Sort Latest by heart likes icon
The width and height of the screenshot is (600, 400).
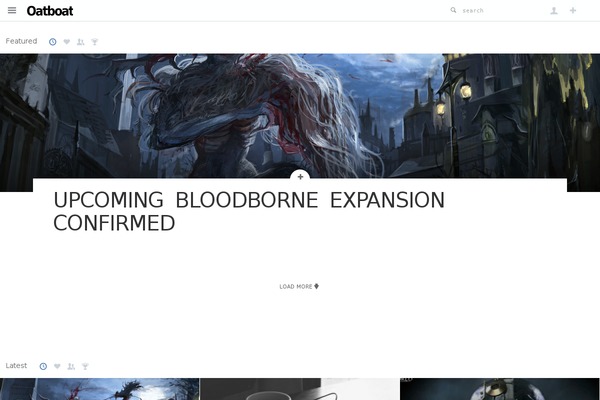[x=57, y=366]
